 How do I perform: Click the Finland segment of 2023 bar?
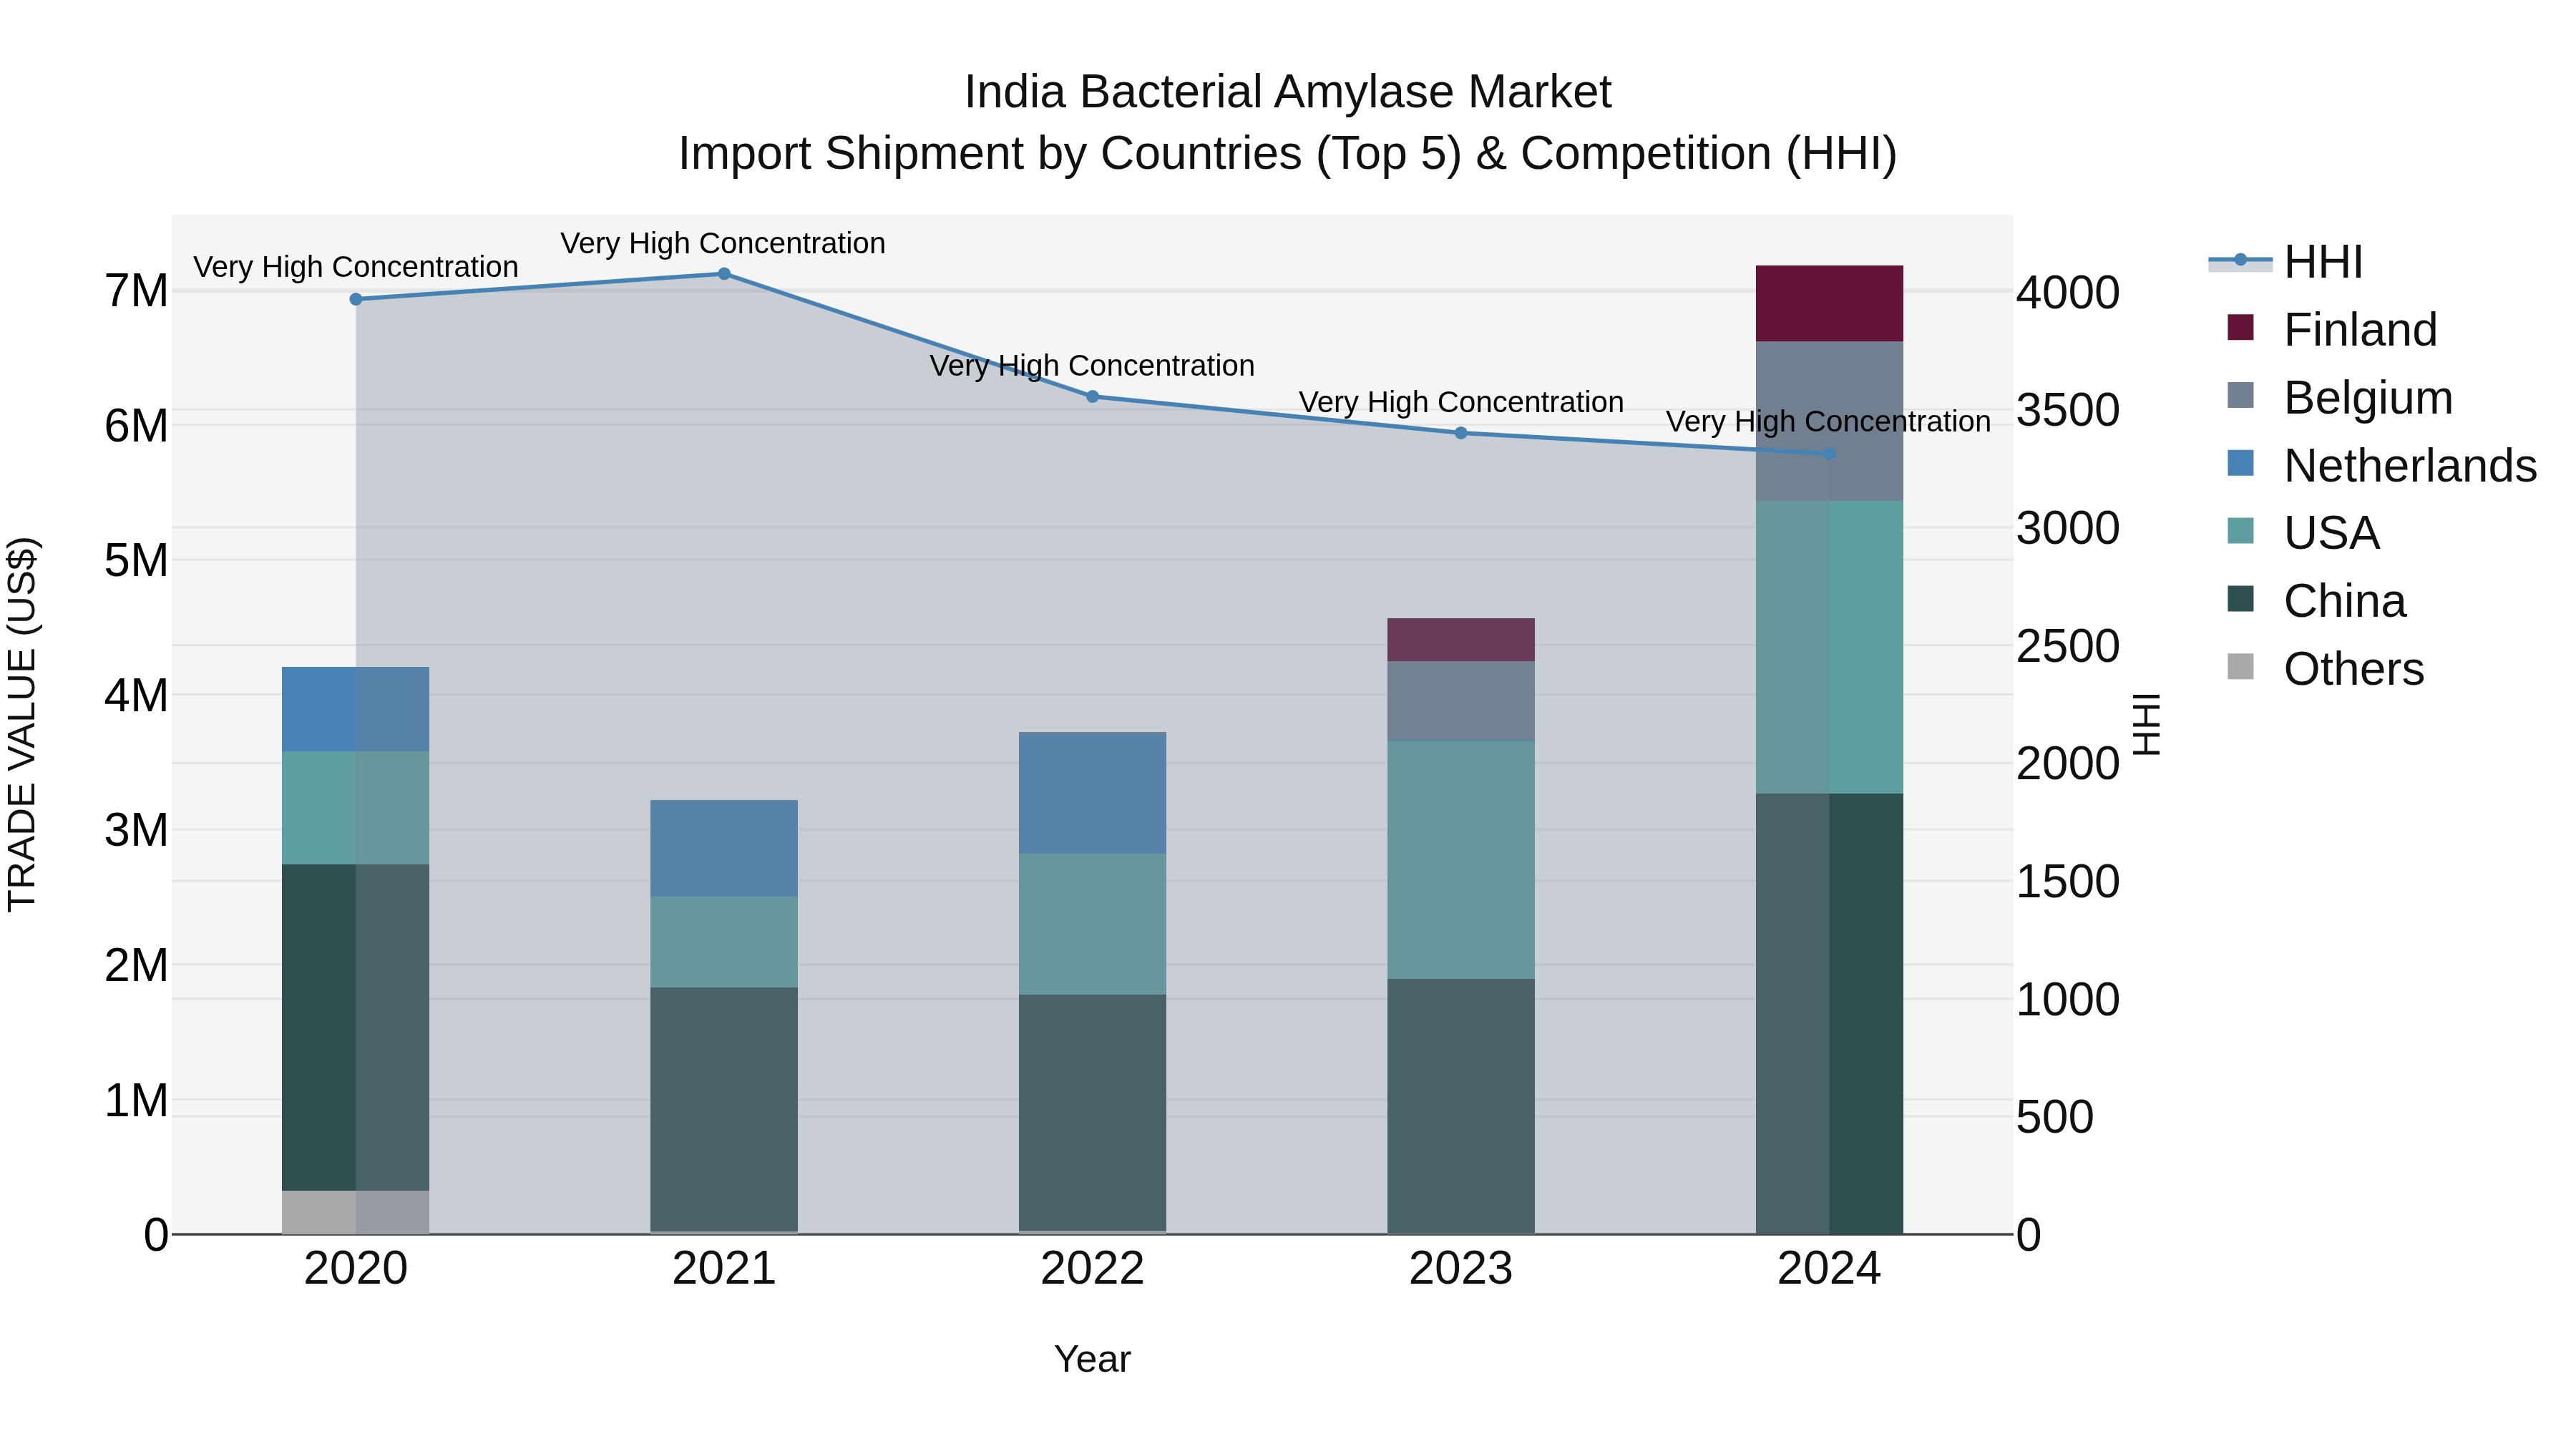(1461, 640)
